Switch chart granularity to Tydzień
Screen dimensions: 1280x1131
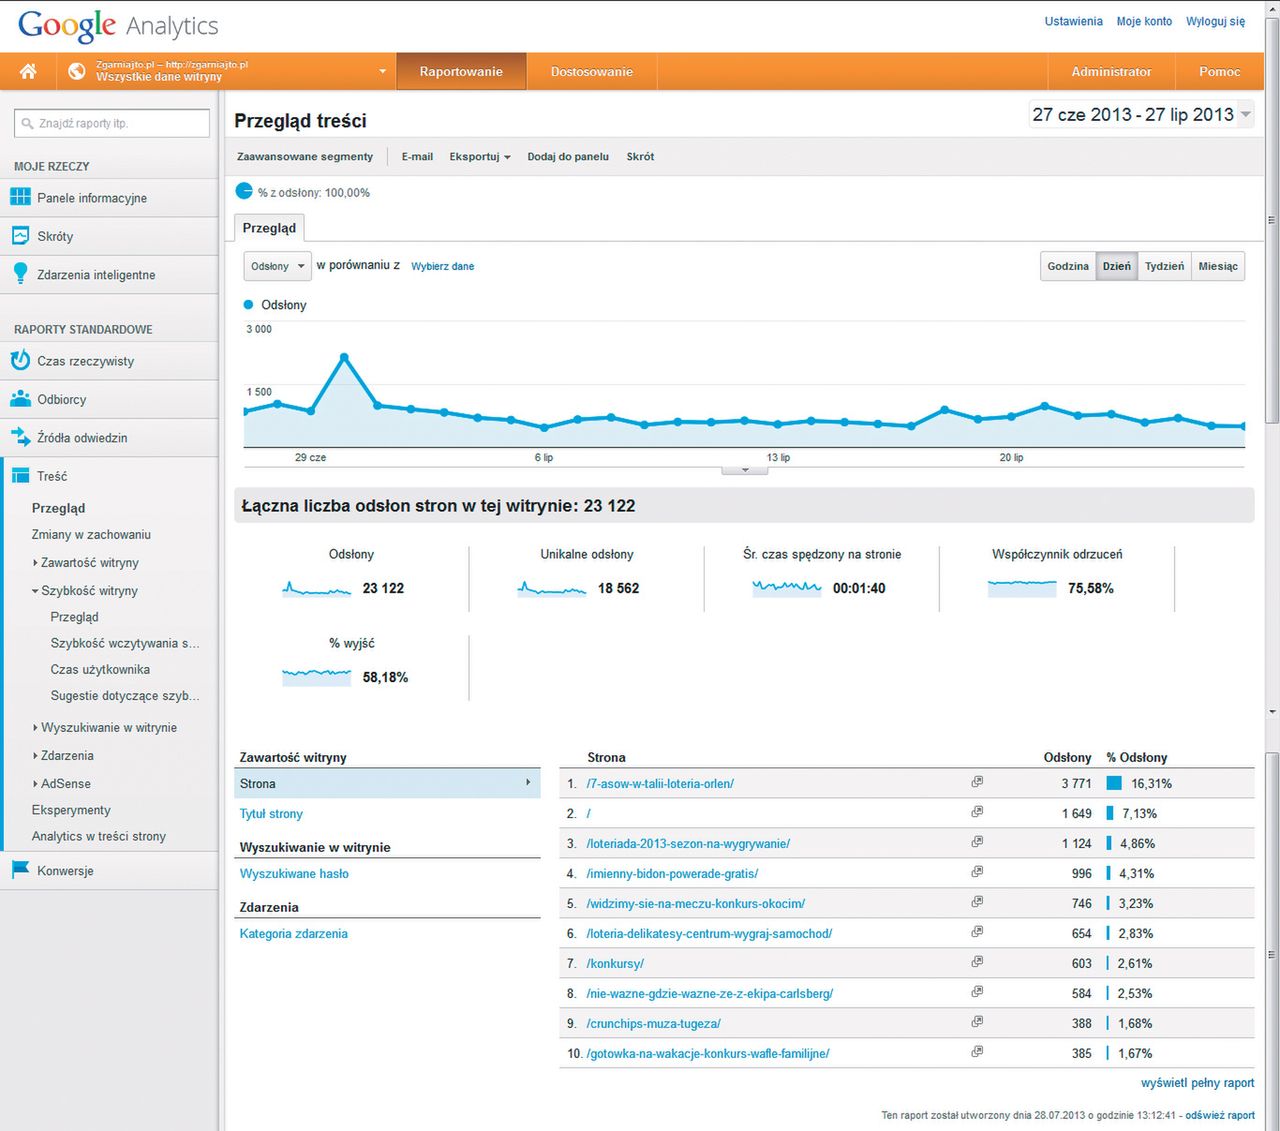pos(1165,266)
